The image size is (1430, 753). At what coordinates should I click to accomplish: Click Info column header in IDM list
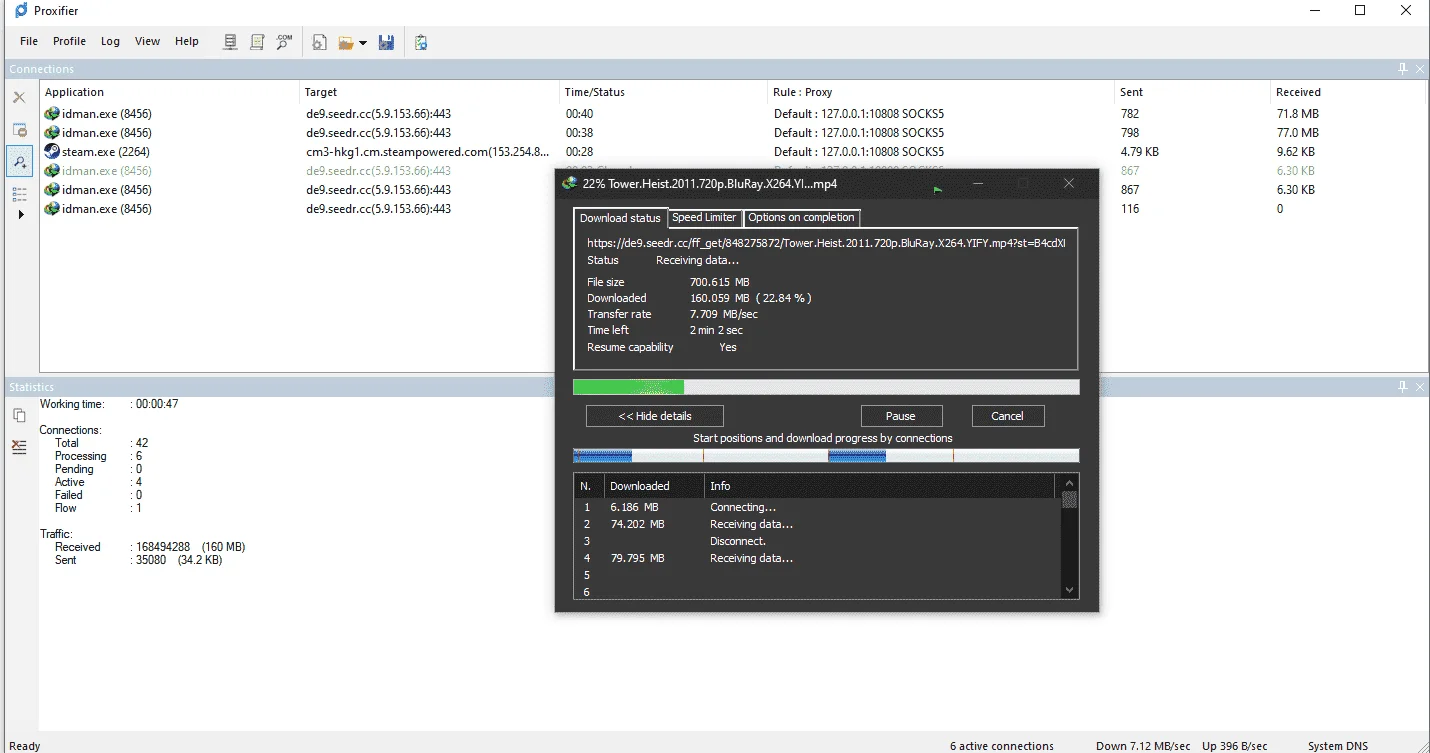point(878,486)
